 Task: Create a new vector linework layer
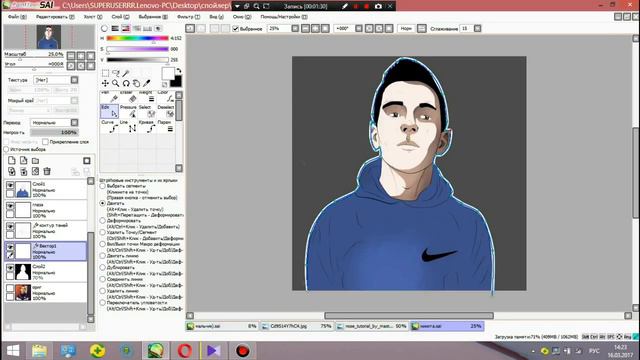[23, 160]
